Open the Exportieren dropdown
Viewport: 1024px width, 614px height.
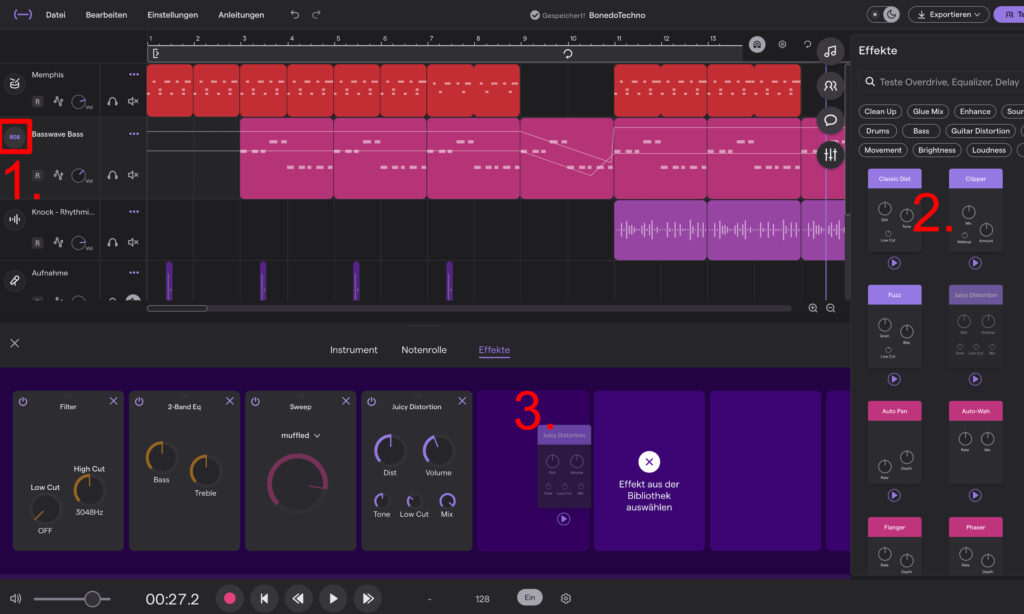click(949, 14)
